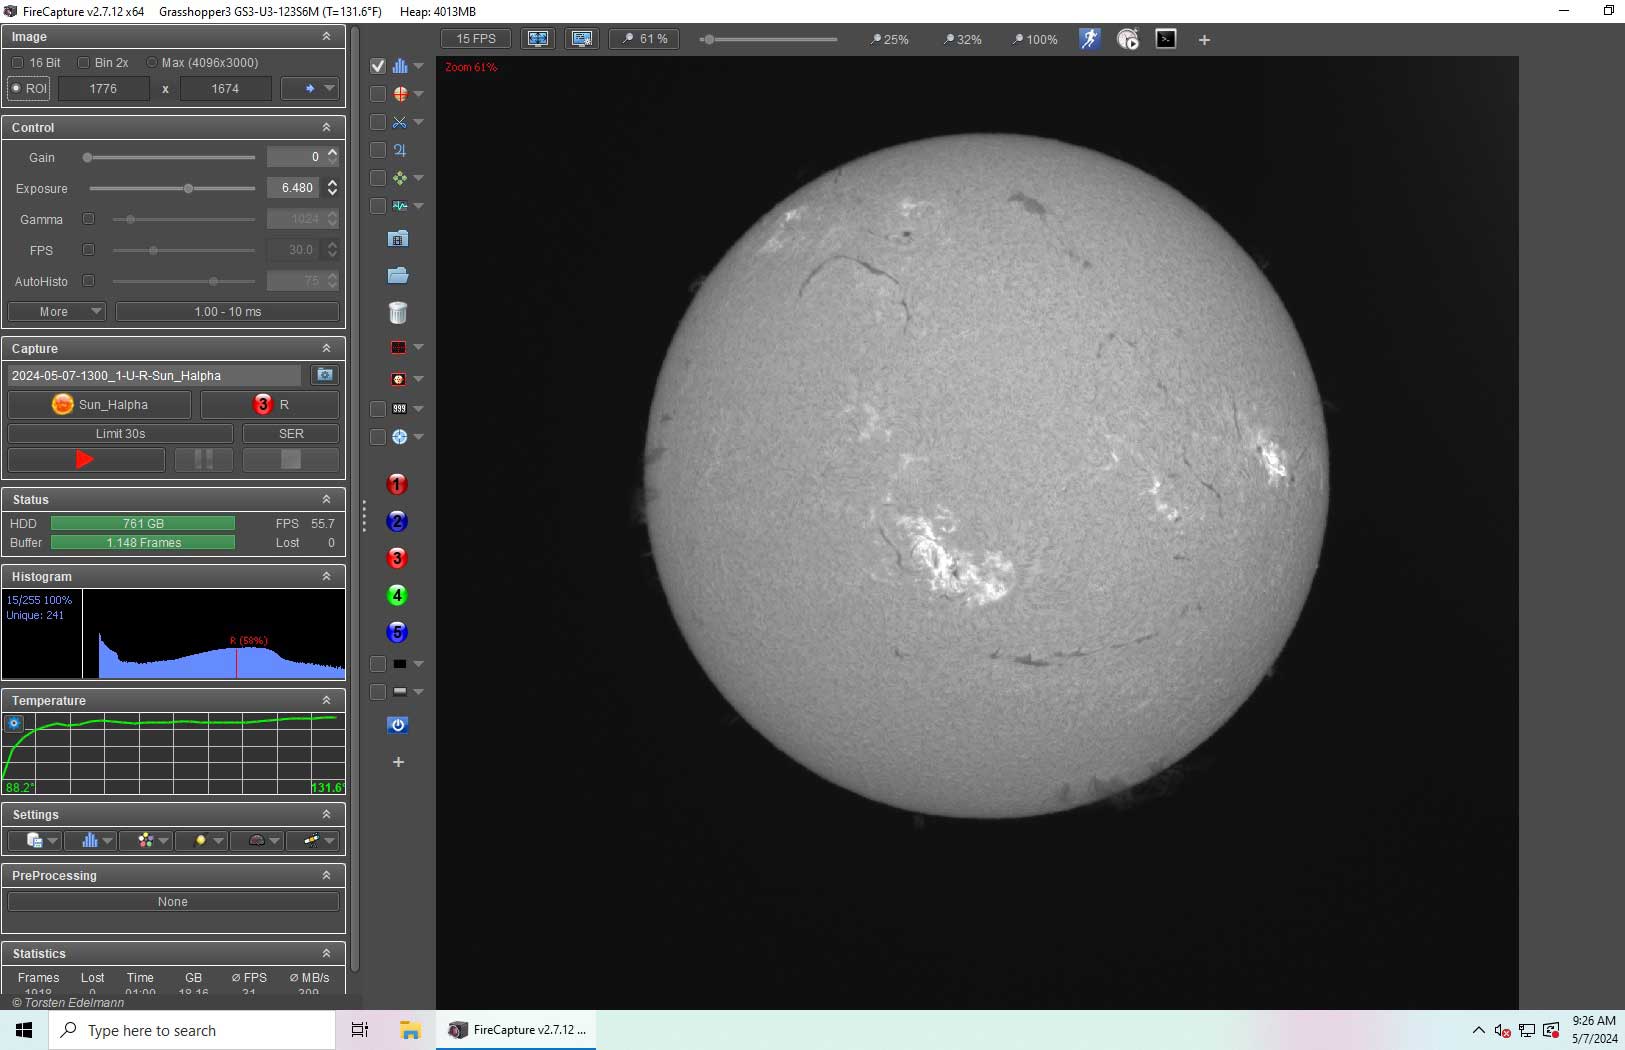Click the temperature graph gear icon
The height and width of the screenshot is (1050, 1625).
click(x=14, y=723)
